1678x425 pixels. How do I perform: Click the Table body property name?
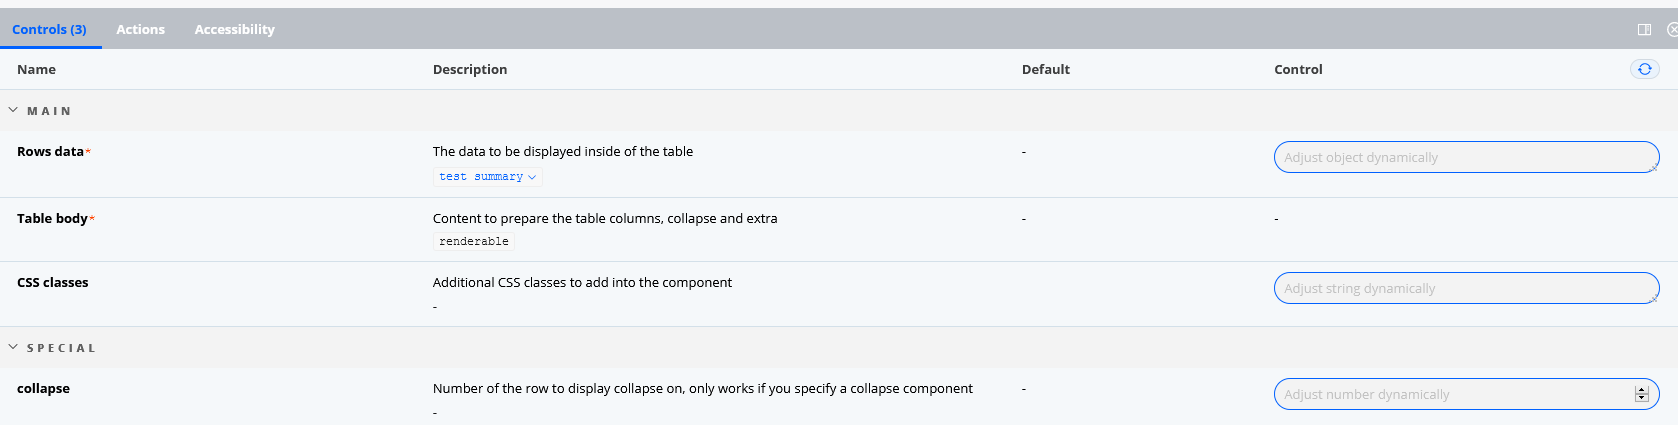52,219
